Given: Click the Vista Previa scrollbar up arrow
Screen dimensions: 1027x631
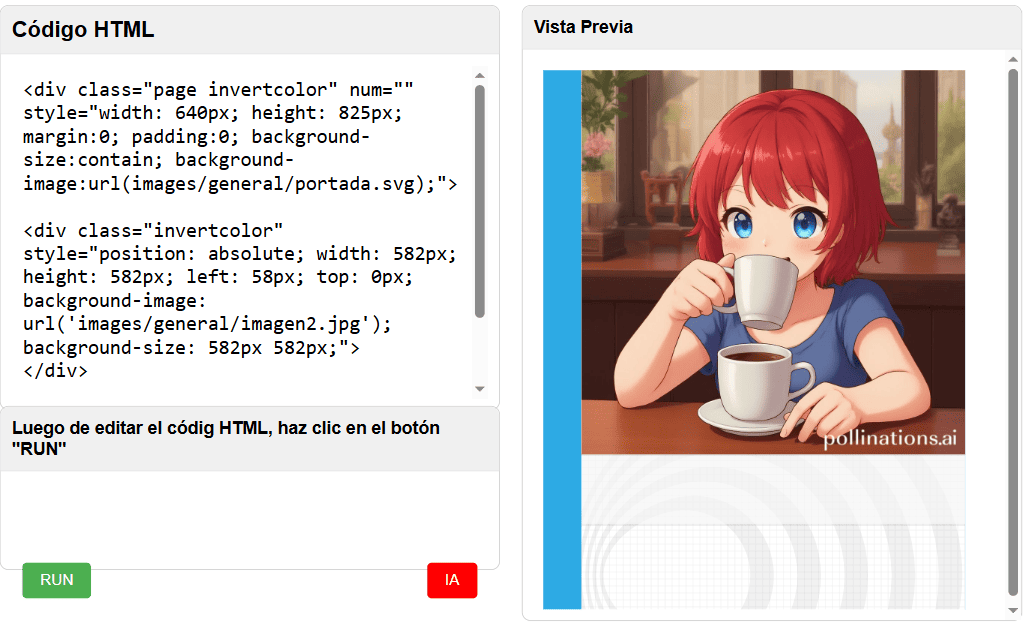Looking at the screenshot, I should (x=1013, y=59).
